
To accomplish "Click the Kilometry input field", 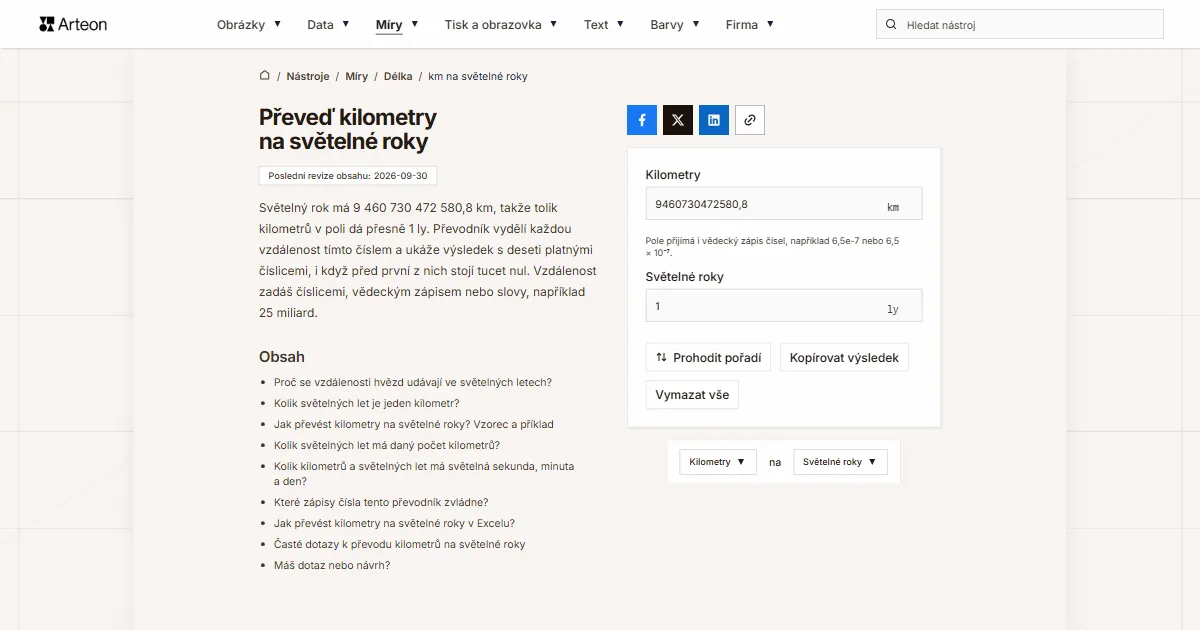I will click(784, 204).
